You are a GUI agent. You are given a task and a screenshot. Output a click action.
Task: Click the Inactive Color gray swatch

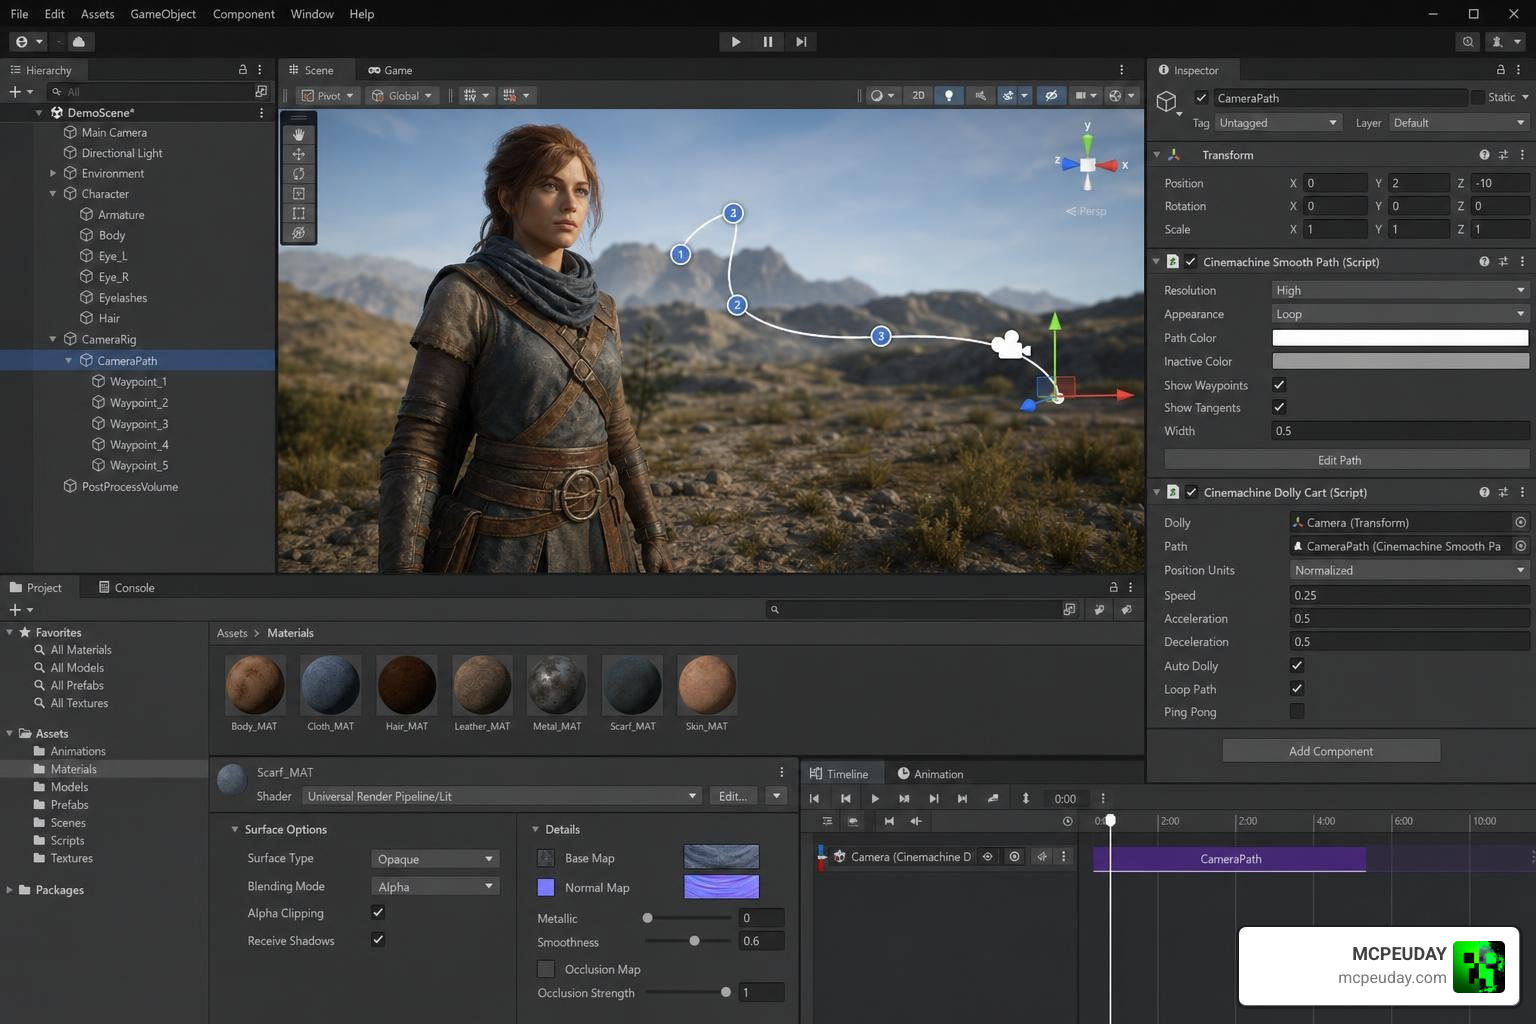pyautogui.click(x=1400, y=361)
